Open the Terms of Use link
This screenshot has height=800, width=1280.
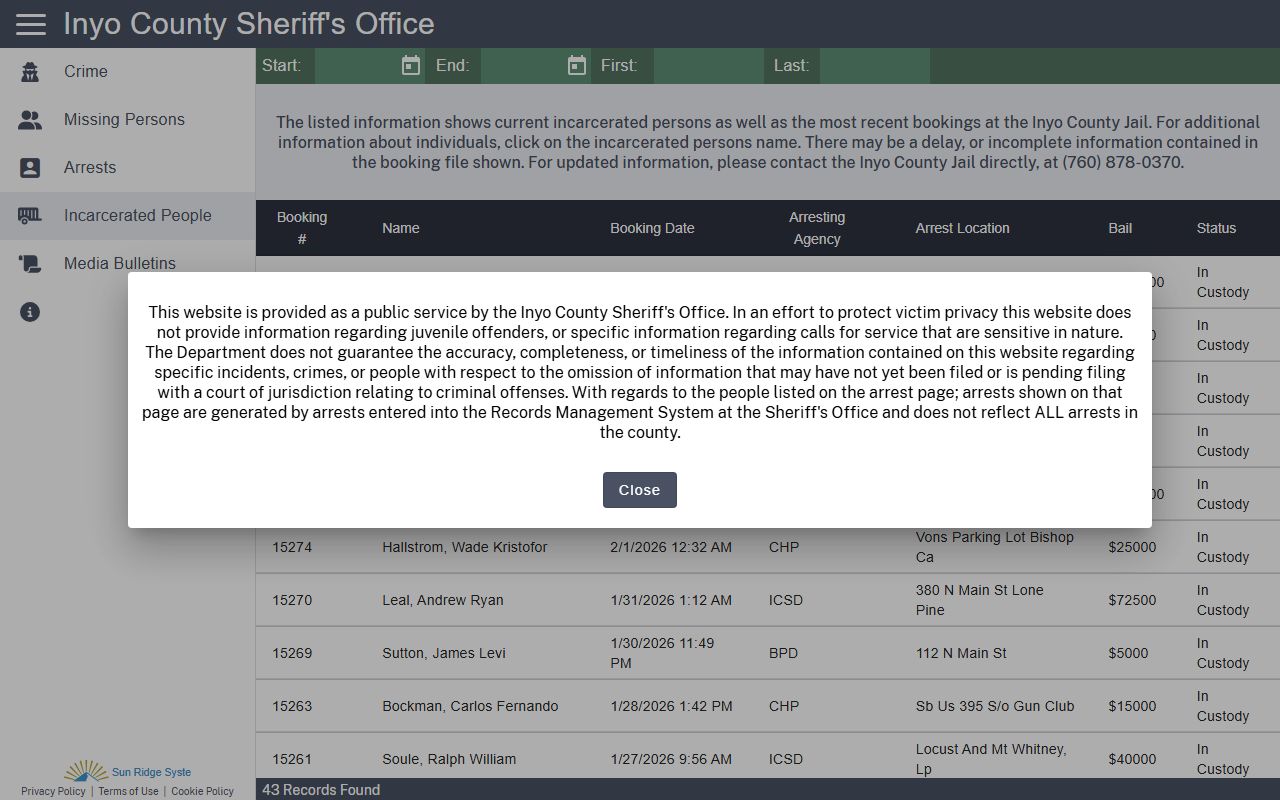128,791
